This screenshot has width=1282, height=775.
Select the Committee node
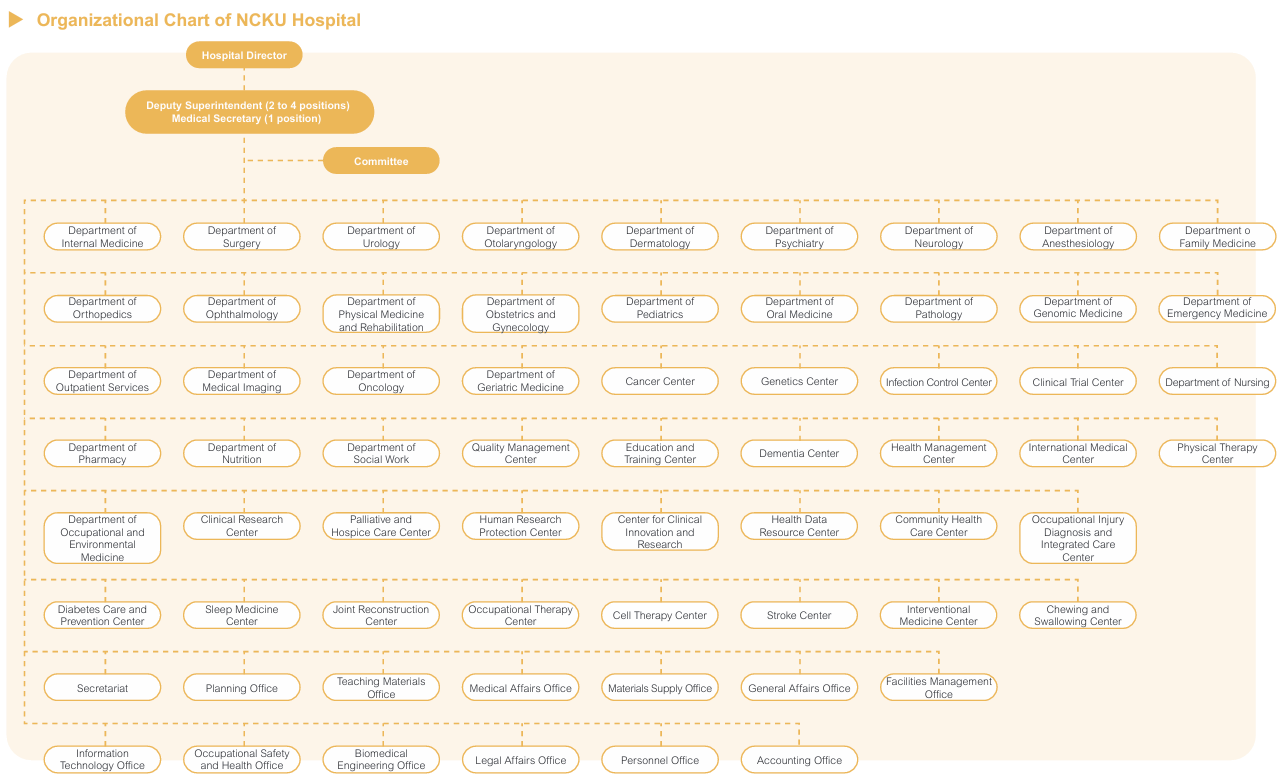[381, 161]
